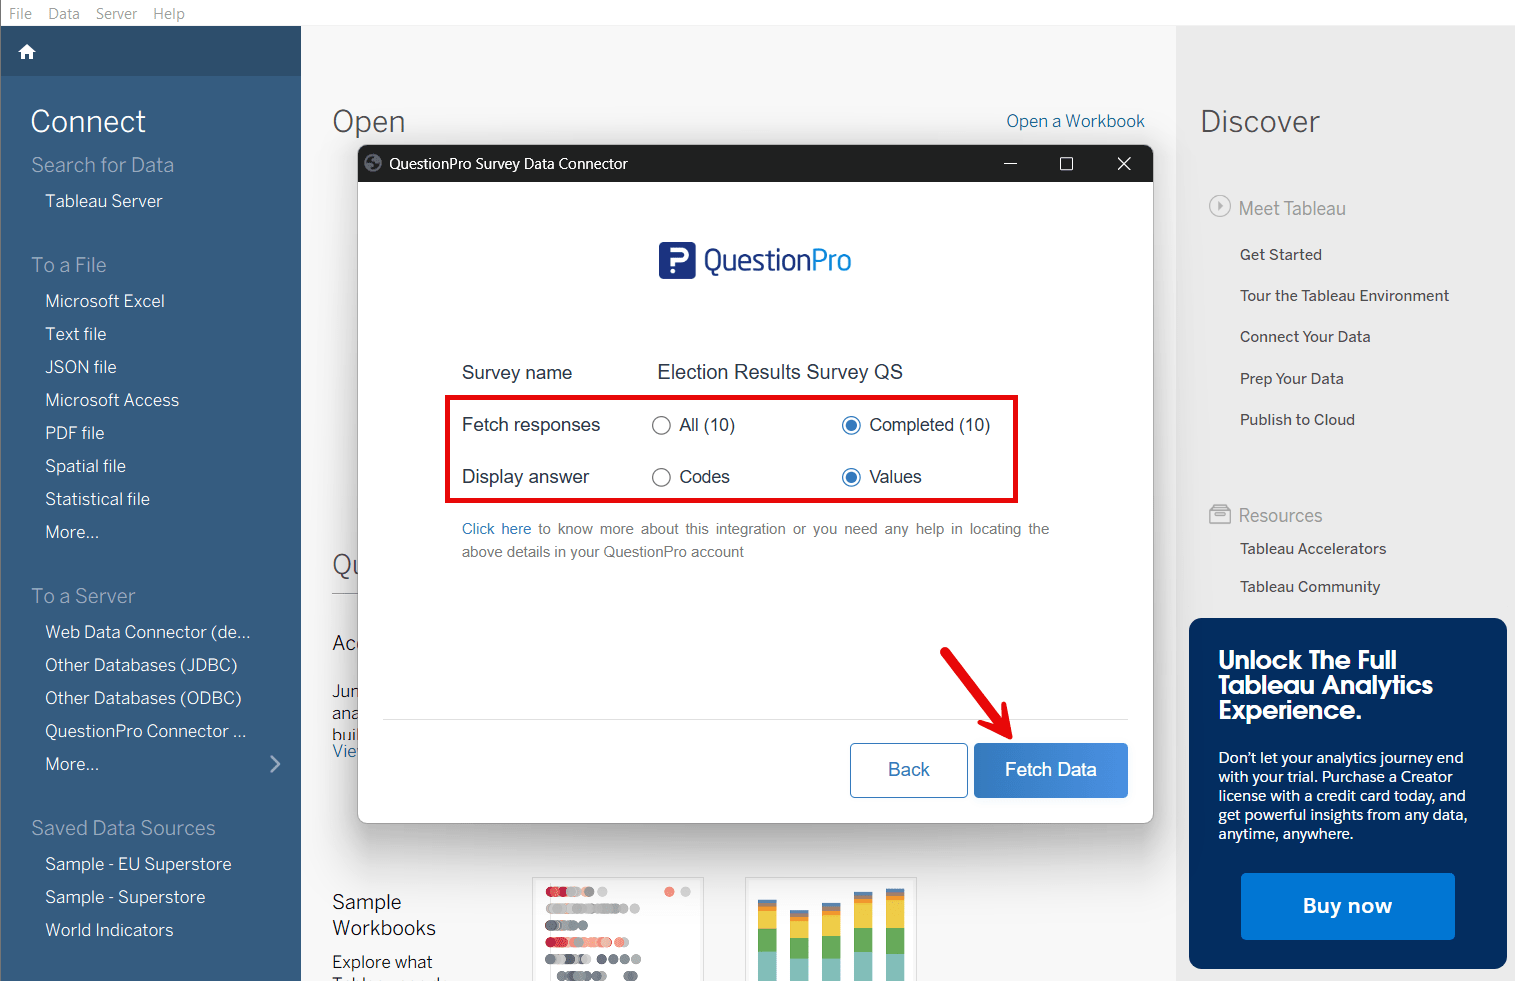Open Prep Your Data tutorial
The height and width of the screenshot is (981, 1515).
pyautogui.click(x=1292, y=379)
